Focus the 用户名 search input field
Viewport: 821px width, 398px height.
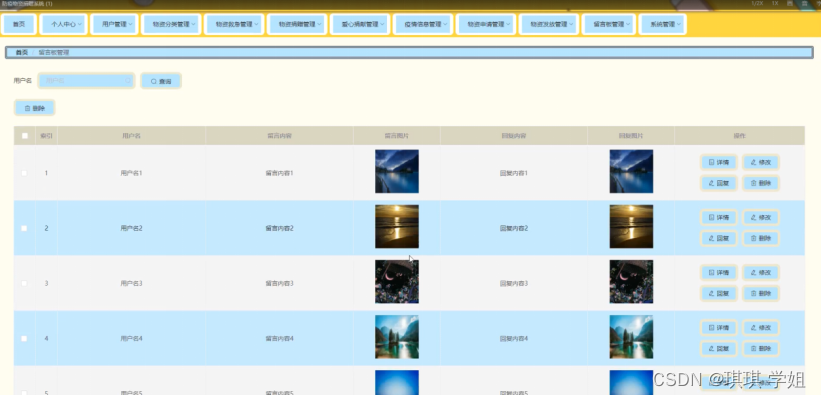86,81
